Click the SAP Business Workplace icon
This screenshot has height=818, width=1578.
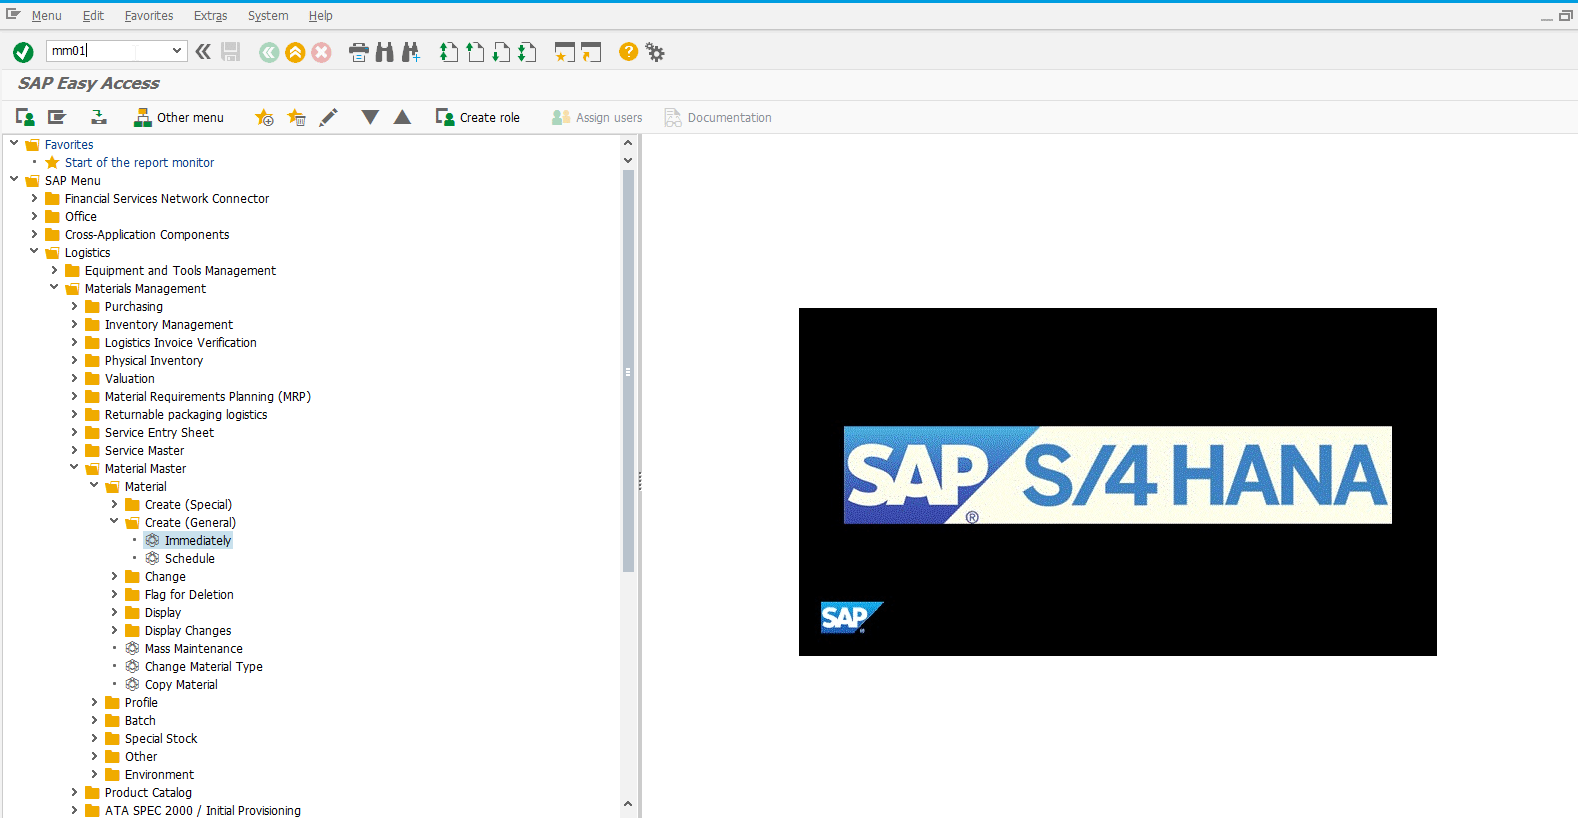click(x=99, y=117)
